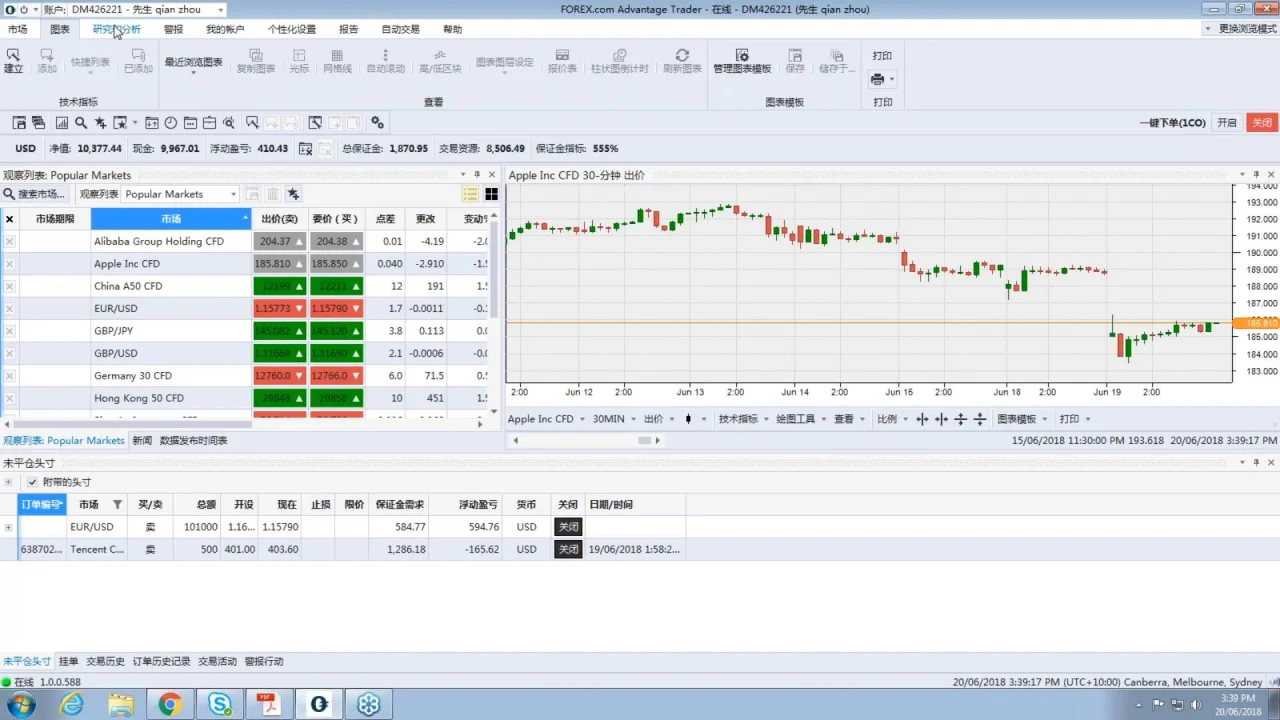The width and height of the screenshot is (1280, 720).
Task: Click Alibaba Group Holding CFD sell price 204.37
Action: pos(279,241)
